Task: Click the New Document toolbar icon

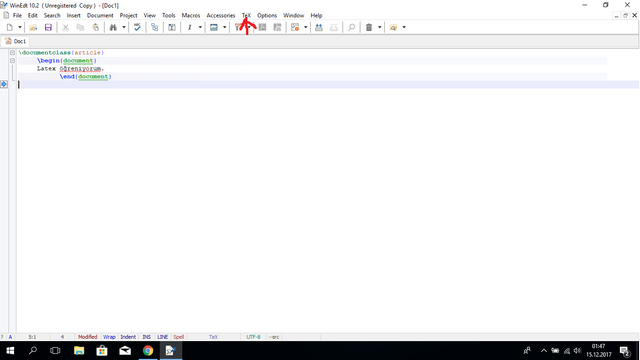Action: tap(9, 27)
